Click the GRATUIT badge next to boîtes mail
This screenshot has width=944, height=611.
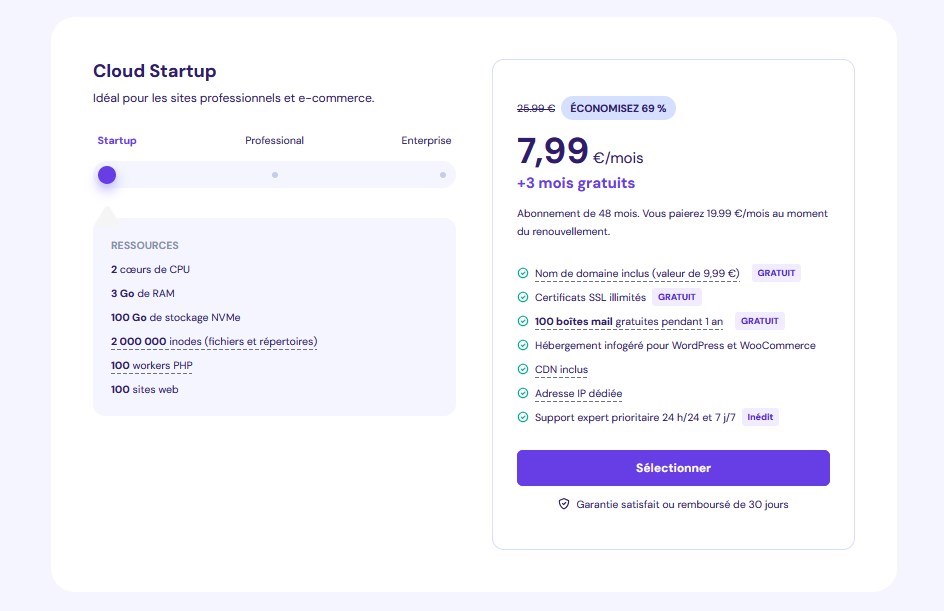pos(760,321)
